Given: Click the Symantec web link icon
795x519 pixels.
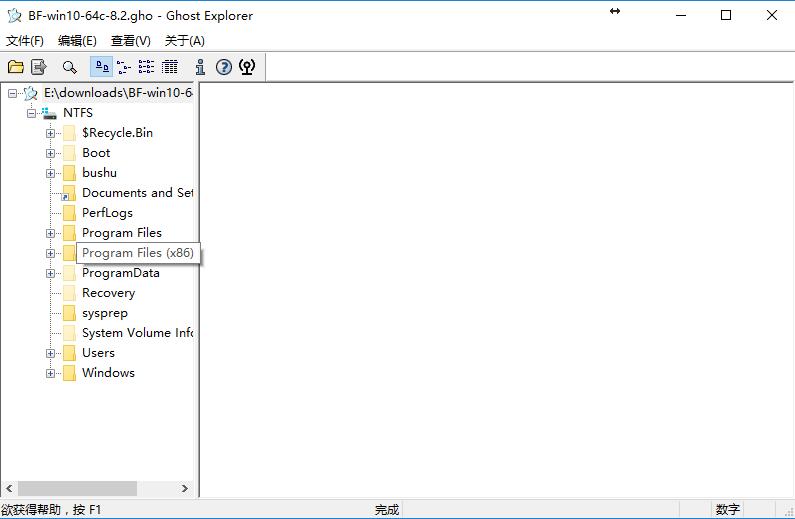Looking at the screenshot, I should click(247, 67).
